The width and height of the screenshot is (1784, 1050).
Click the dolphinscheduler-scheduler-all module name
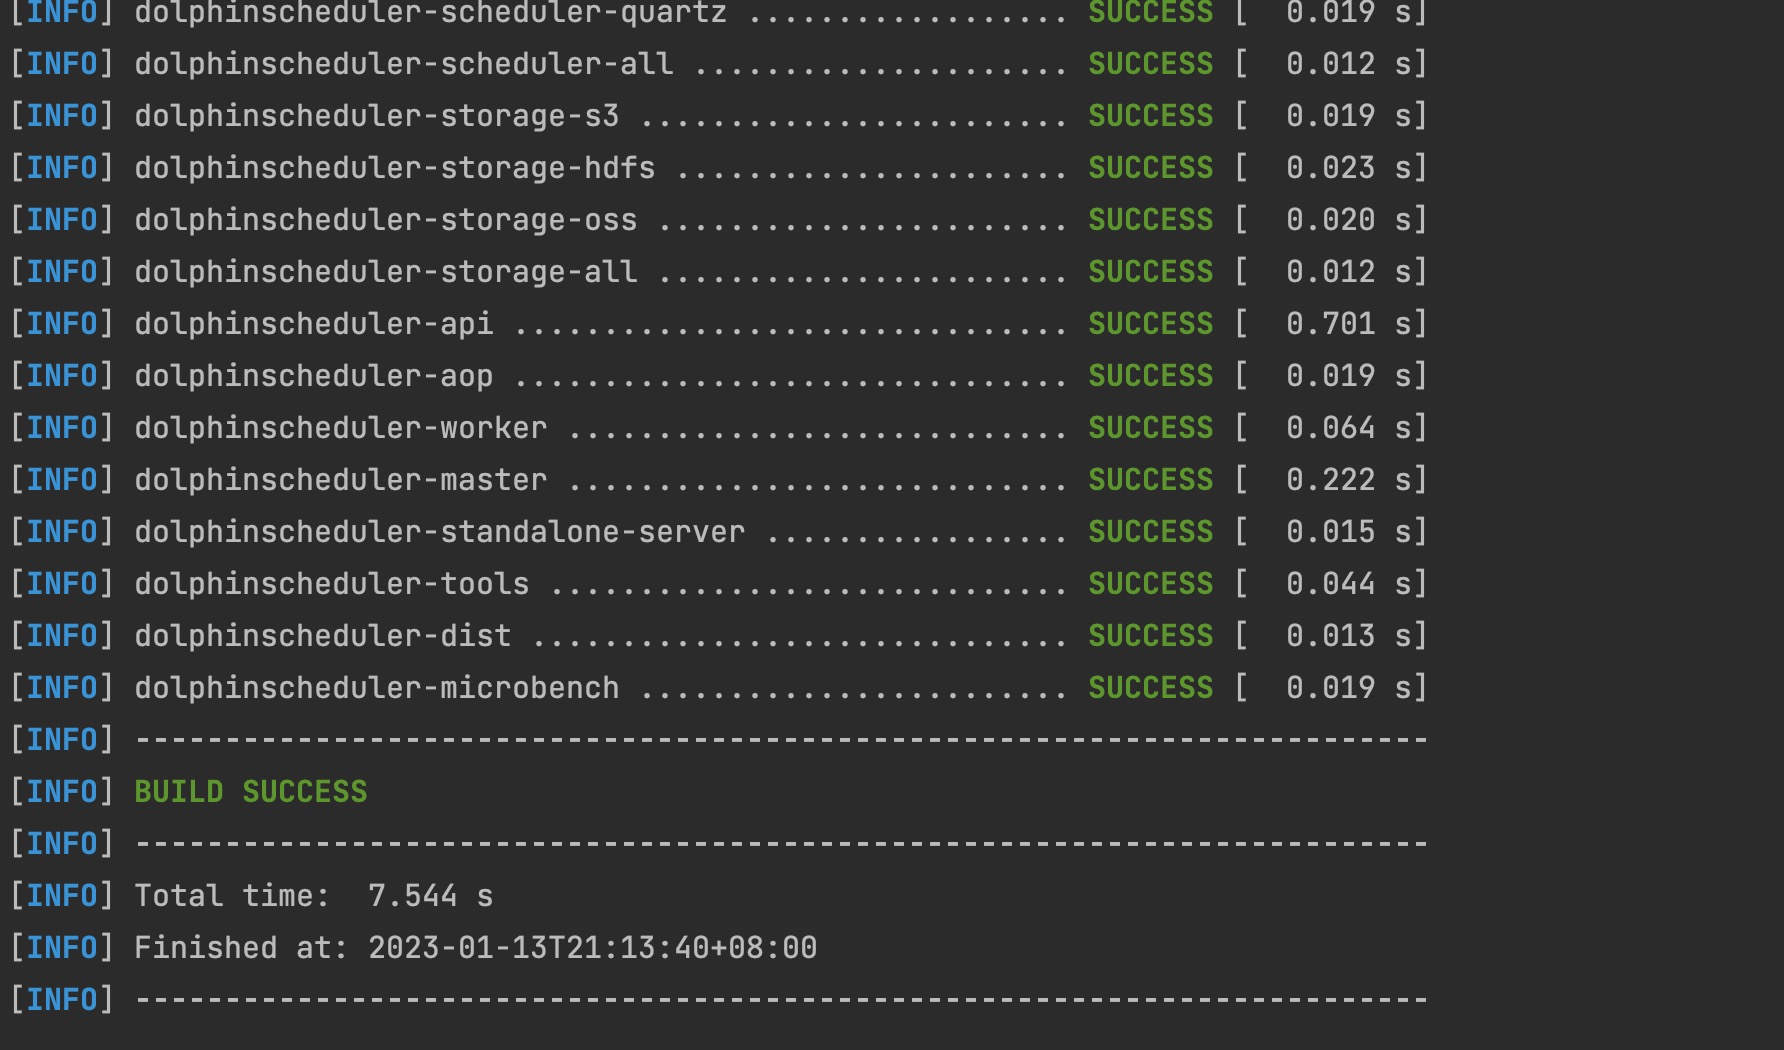point(404,64)
